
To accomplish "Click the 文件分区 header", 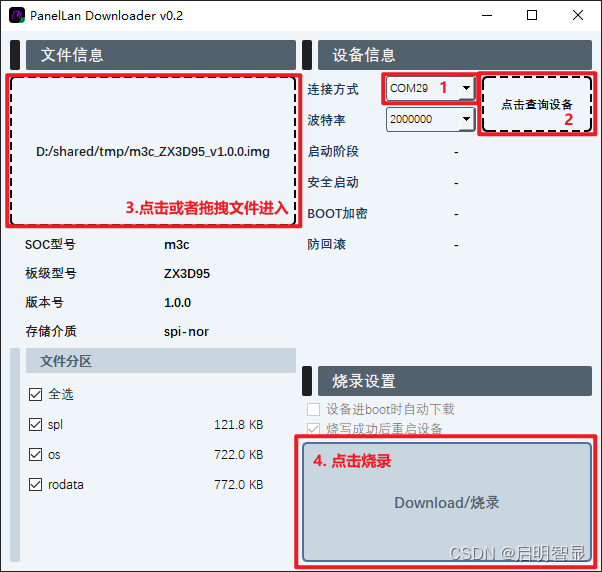I will (161, 361).
